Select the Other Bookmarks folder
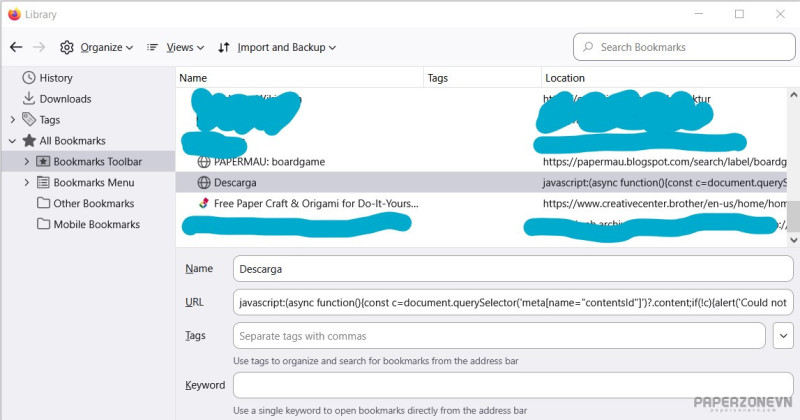 click(80, 204)
